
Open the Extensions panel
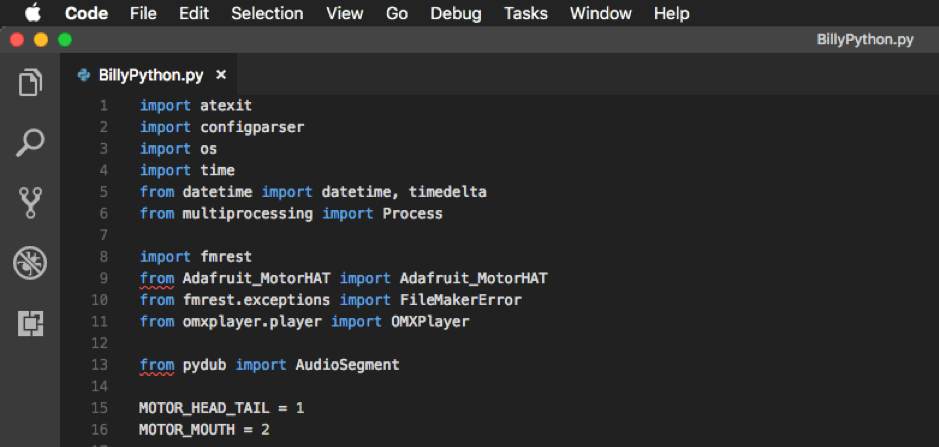[30, 324]
